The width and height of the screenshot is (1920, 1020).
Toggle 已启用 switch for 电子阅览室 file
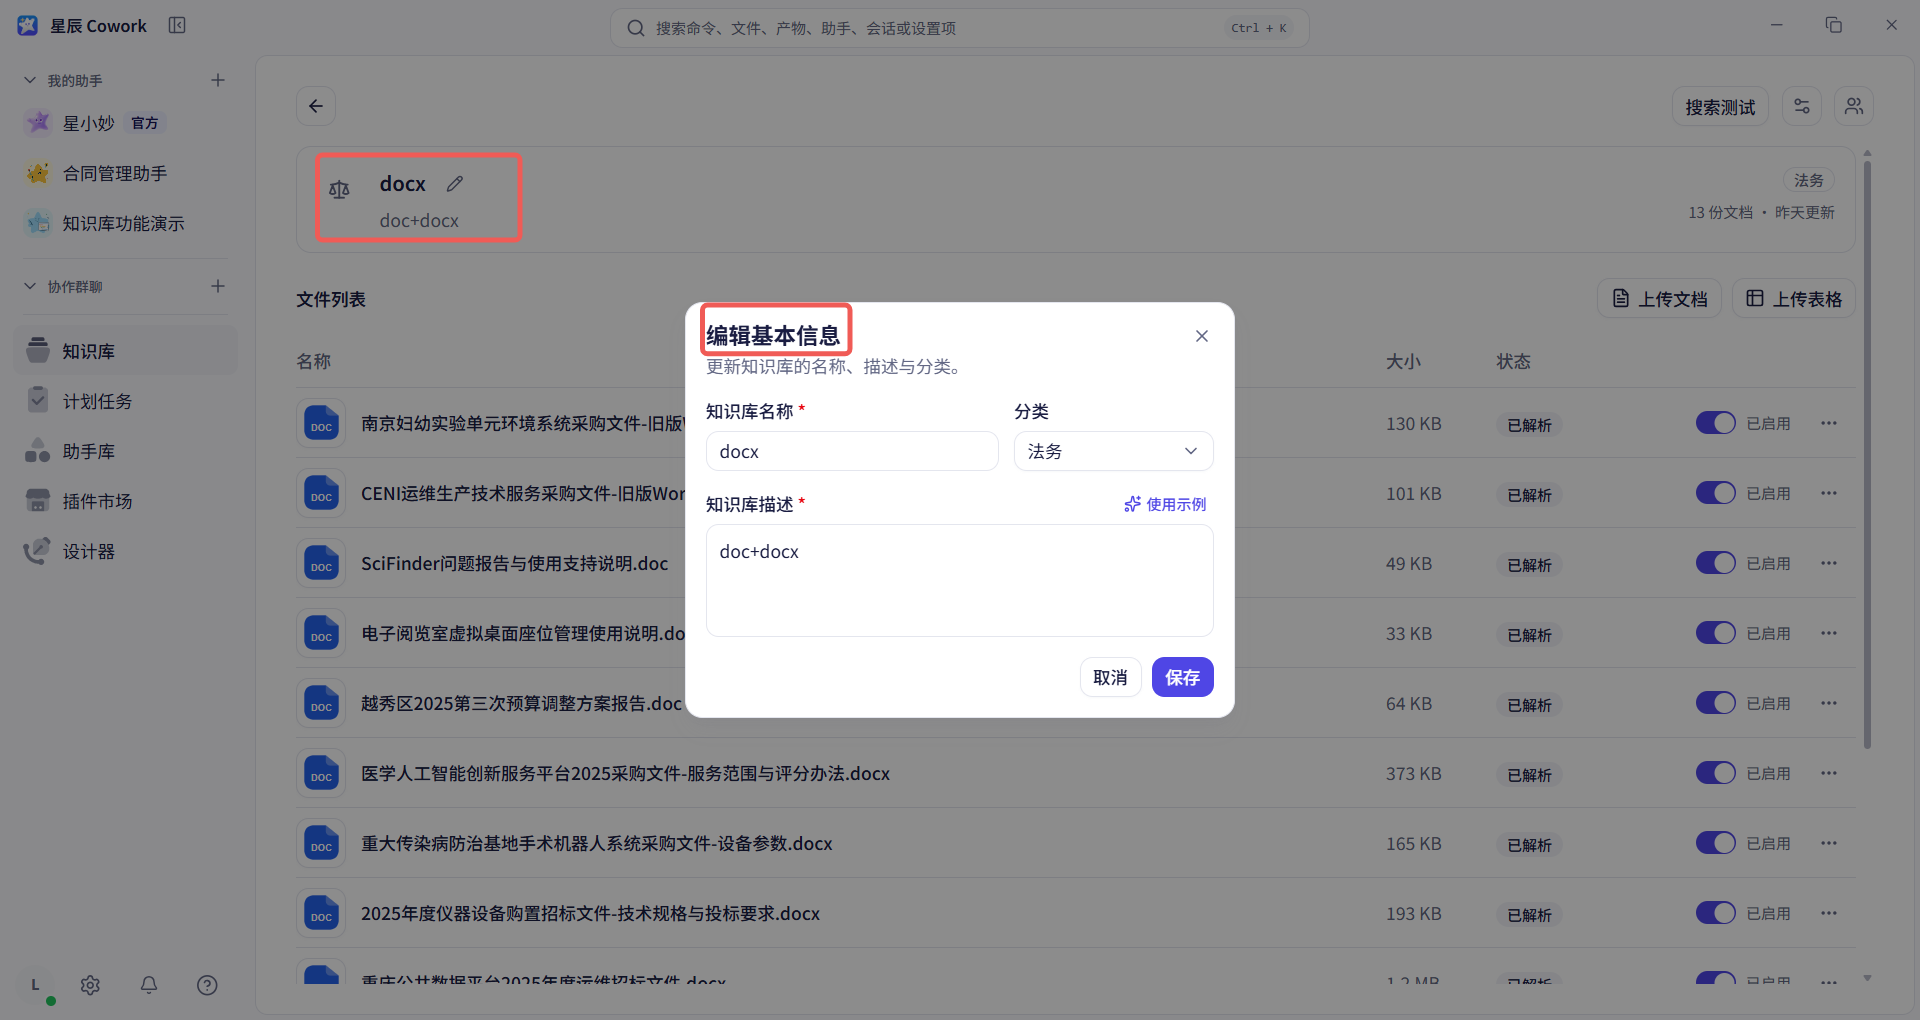tap(1715, 633)
